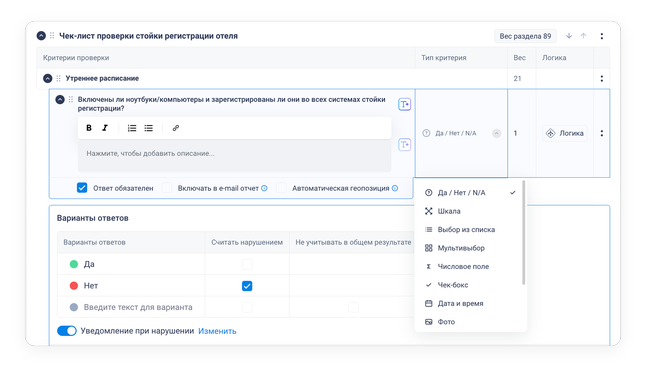The height and width of the screenshot is (375, 646).
Task: Click the question title text about ноутбуки/компьютеры
Action: tap(232, 104)
